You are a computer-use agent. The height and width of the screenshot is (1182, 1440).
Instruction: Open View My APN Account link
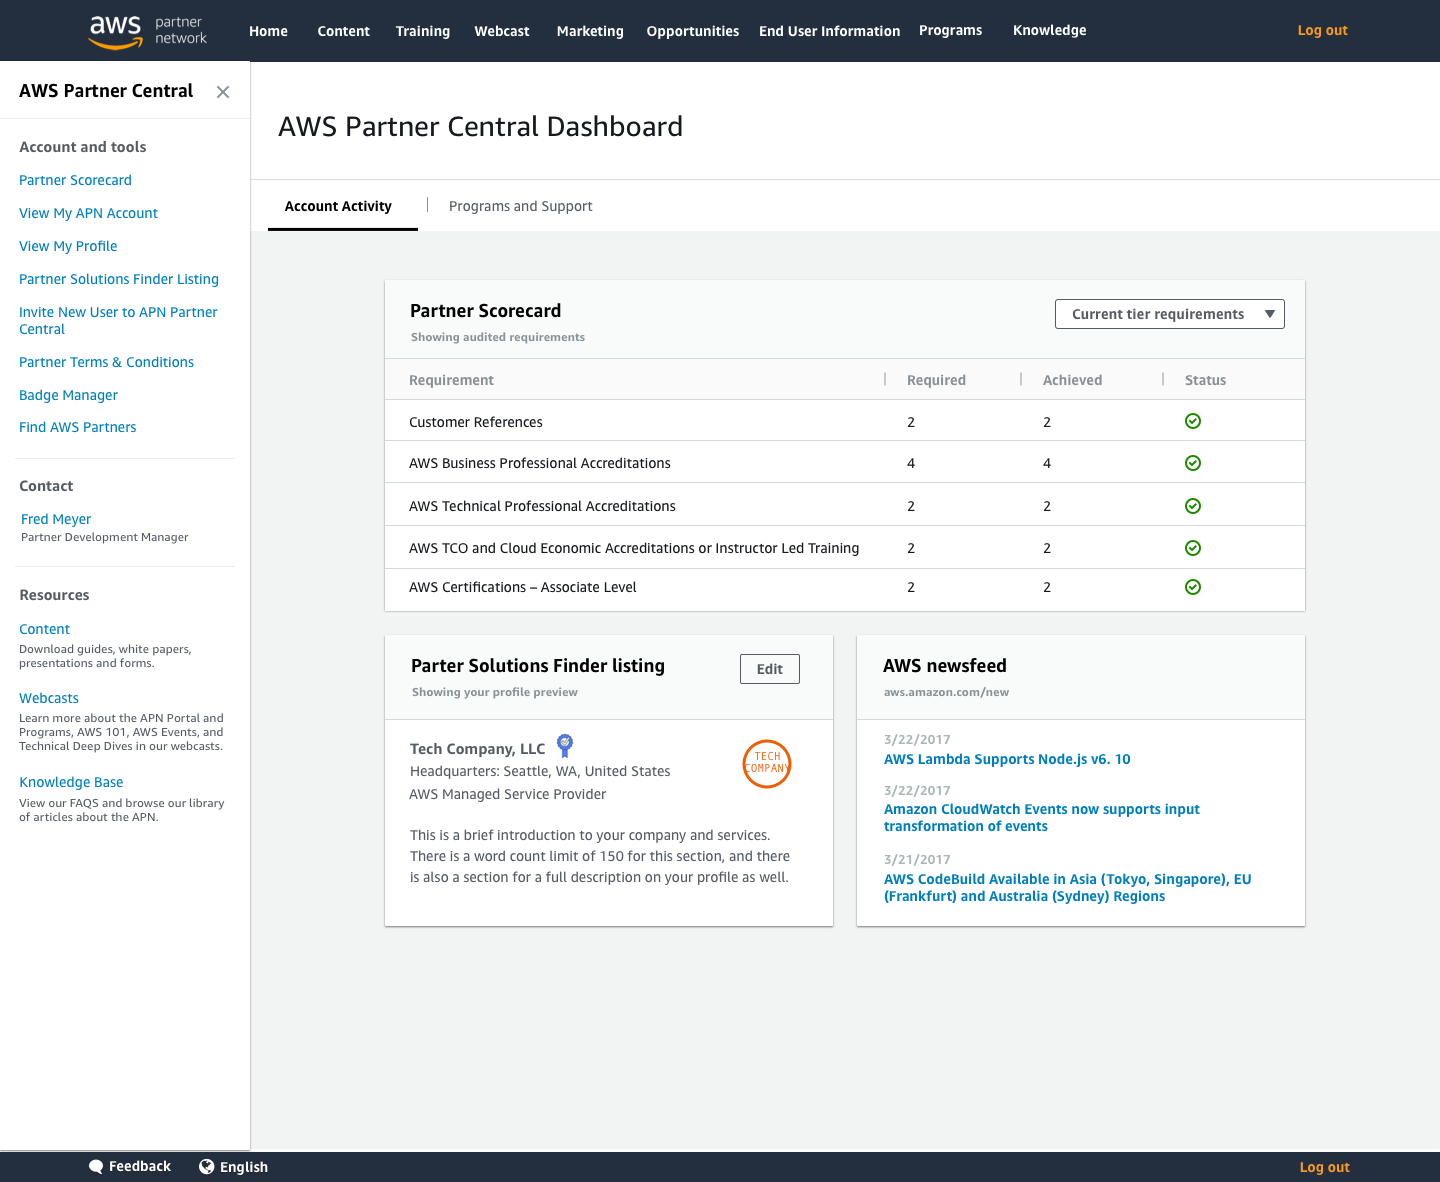[x=88, y=213]
